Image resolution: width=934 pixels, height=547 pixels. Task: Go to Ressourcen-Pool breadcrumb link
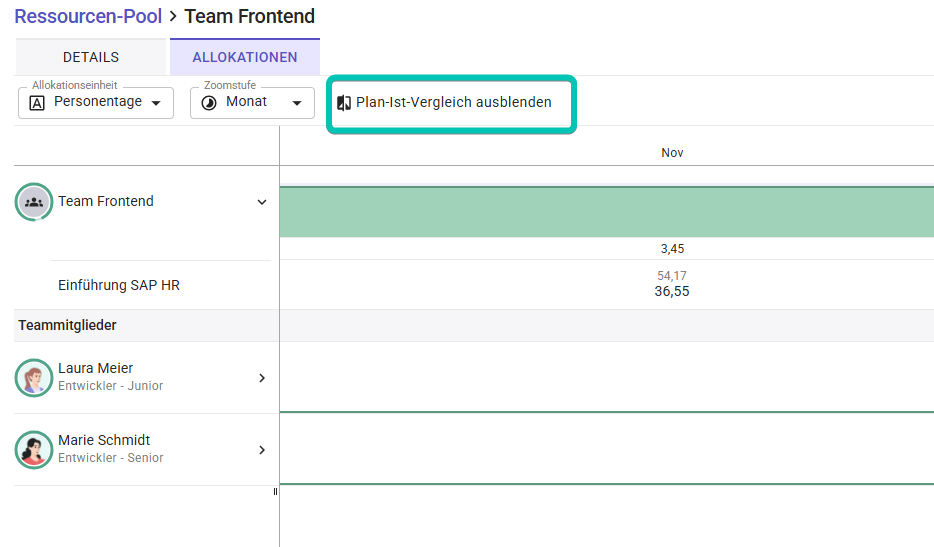click(88, 16)
